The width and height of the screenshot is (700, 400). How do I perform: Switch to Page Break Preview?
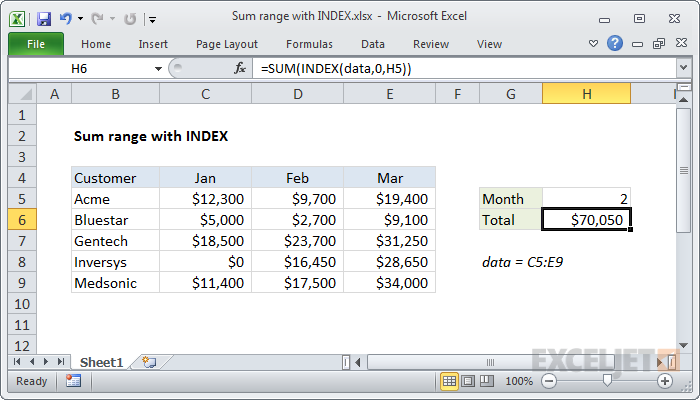(x=487, y=381)
